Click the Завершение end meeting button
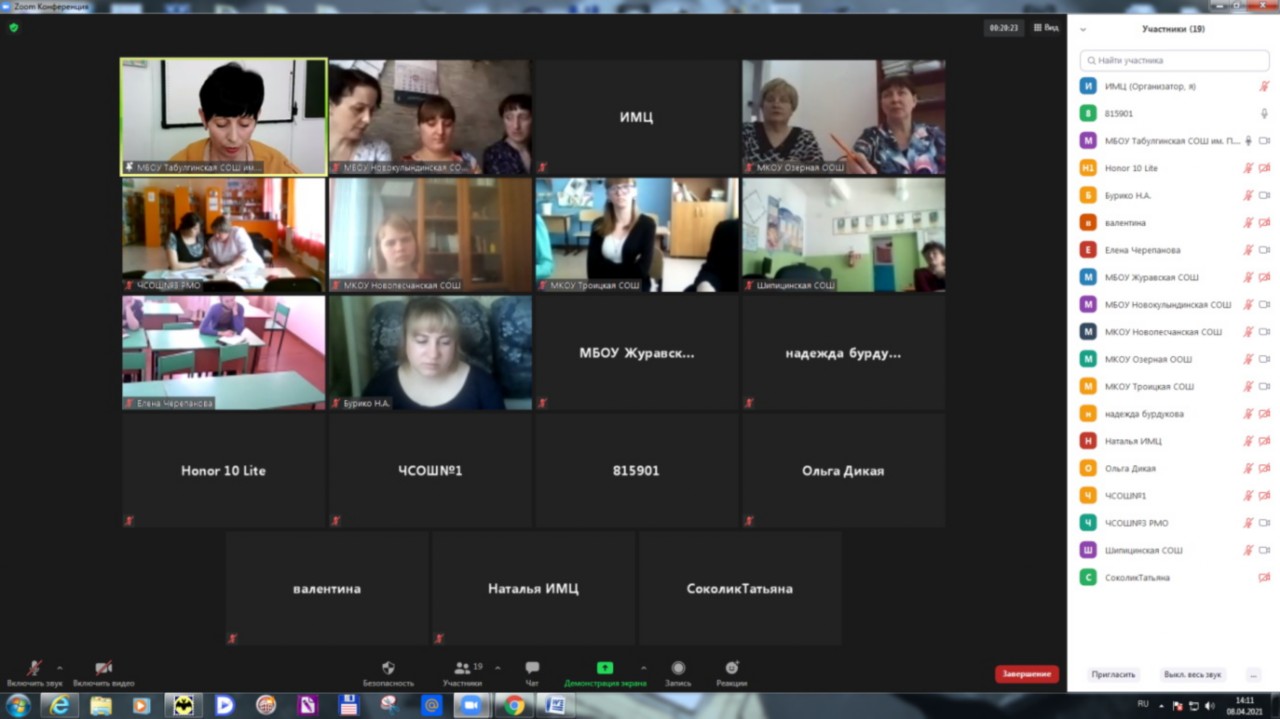This screenshot has width=1280, height=719. pyautogui.click(x=1026, y=674)
